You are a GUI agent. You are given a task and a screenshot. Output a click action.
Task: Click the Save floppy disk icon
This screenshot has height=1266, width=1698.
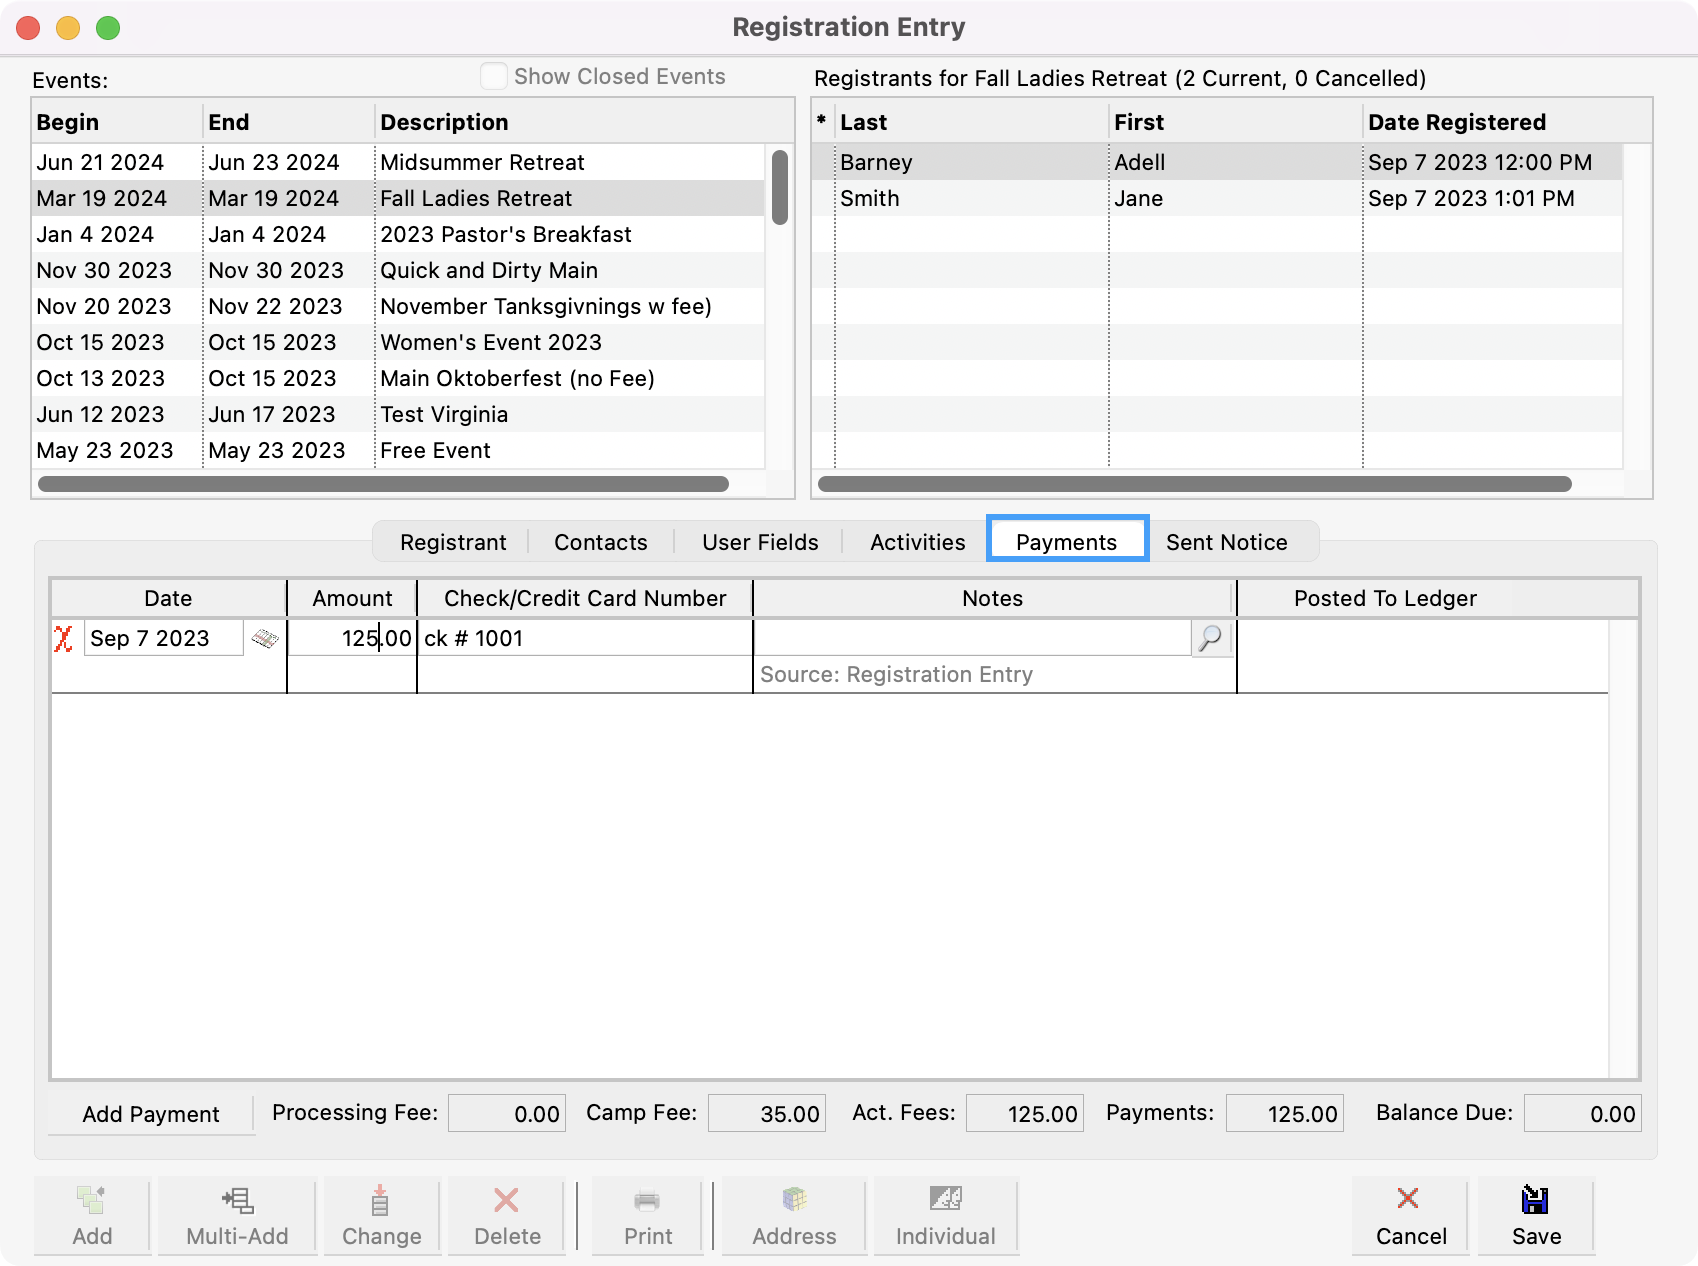tap(1535, 1199)
